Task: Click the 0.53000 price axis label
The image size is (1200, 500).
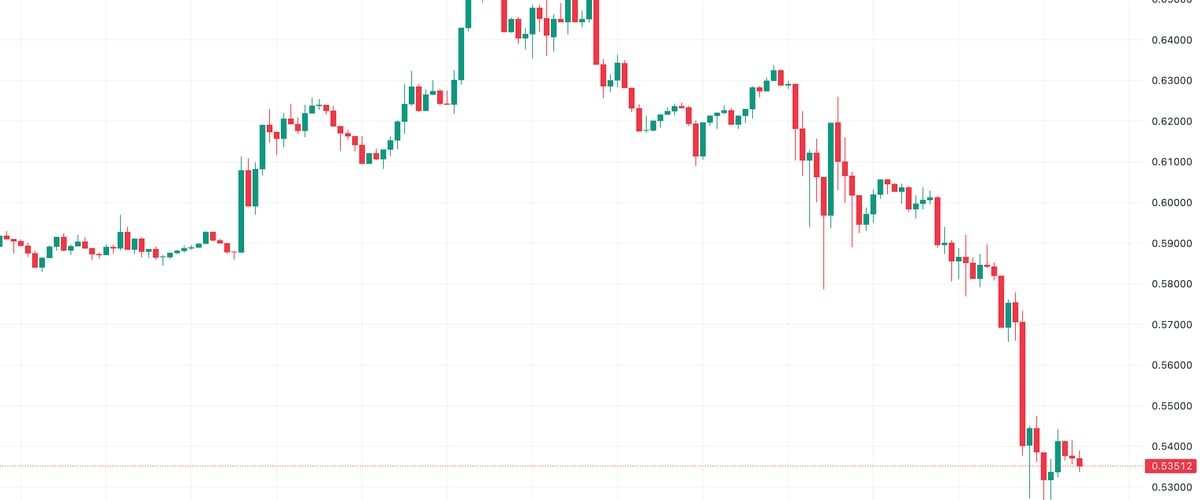Action: [x=1171, y=487]
